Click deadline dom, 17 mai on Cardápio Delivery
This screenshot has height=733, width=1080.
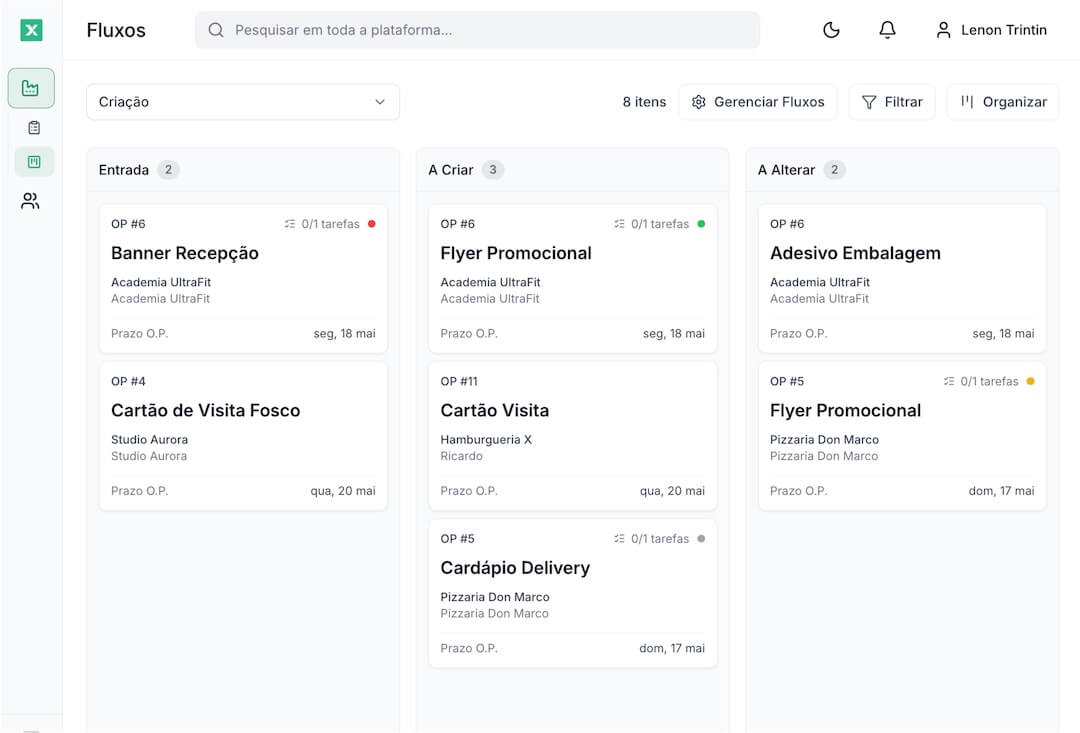tap(672, 648)
